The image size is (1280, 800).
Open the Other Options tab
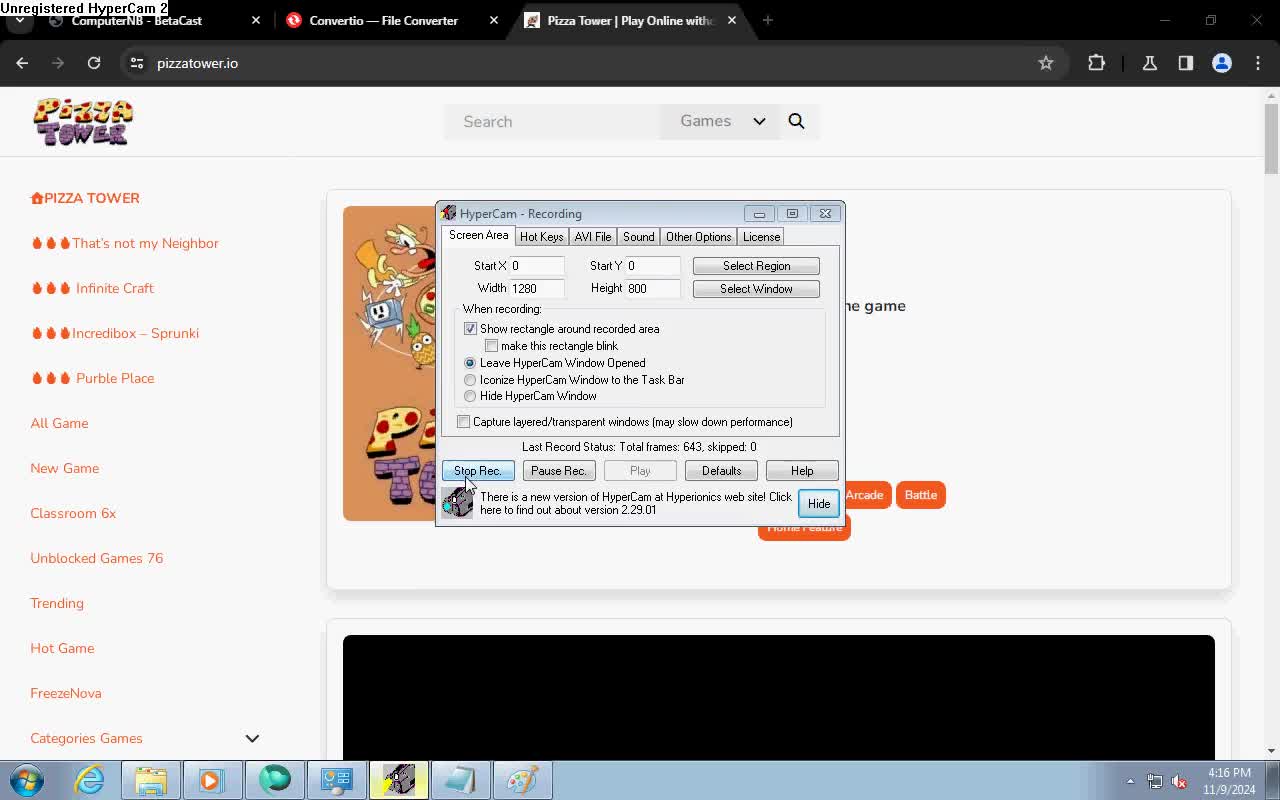(x=698, y=237)
